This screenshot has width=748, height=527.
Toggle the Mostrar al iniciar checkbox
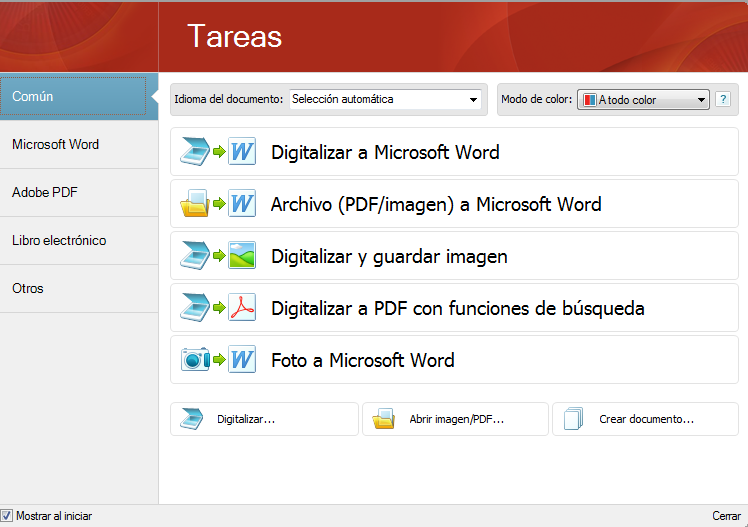pos(7,516)
